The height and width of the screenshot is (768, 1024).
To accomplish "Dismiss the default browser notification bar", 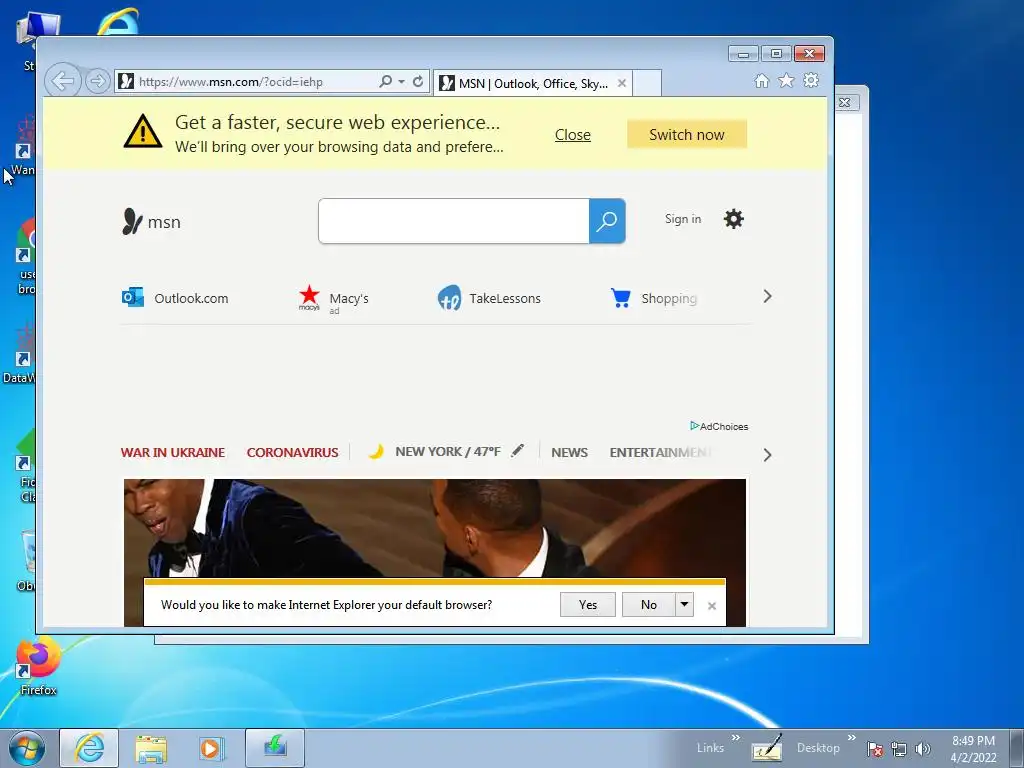I will 712,606.
